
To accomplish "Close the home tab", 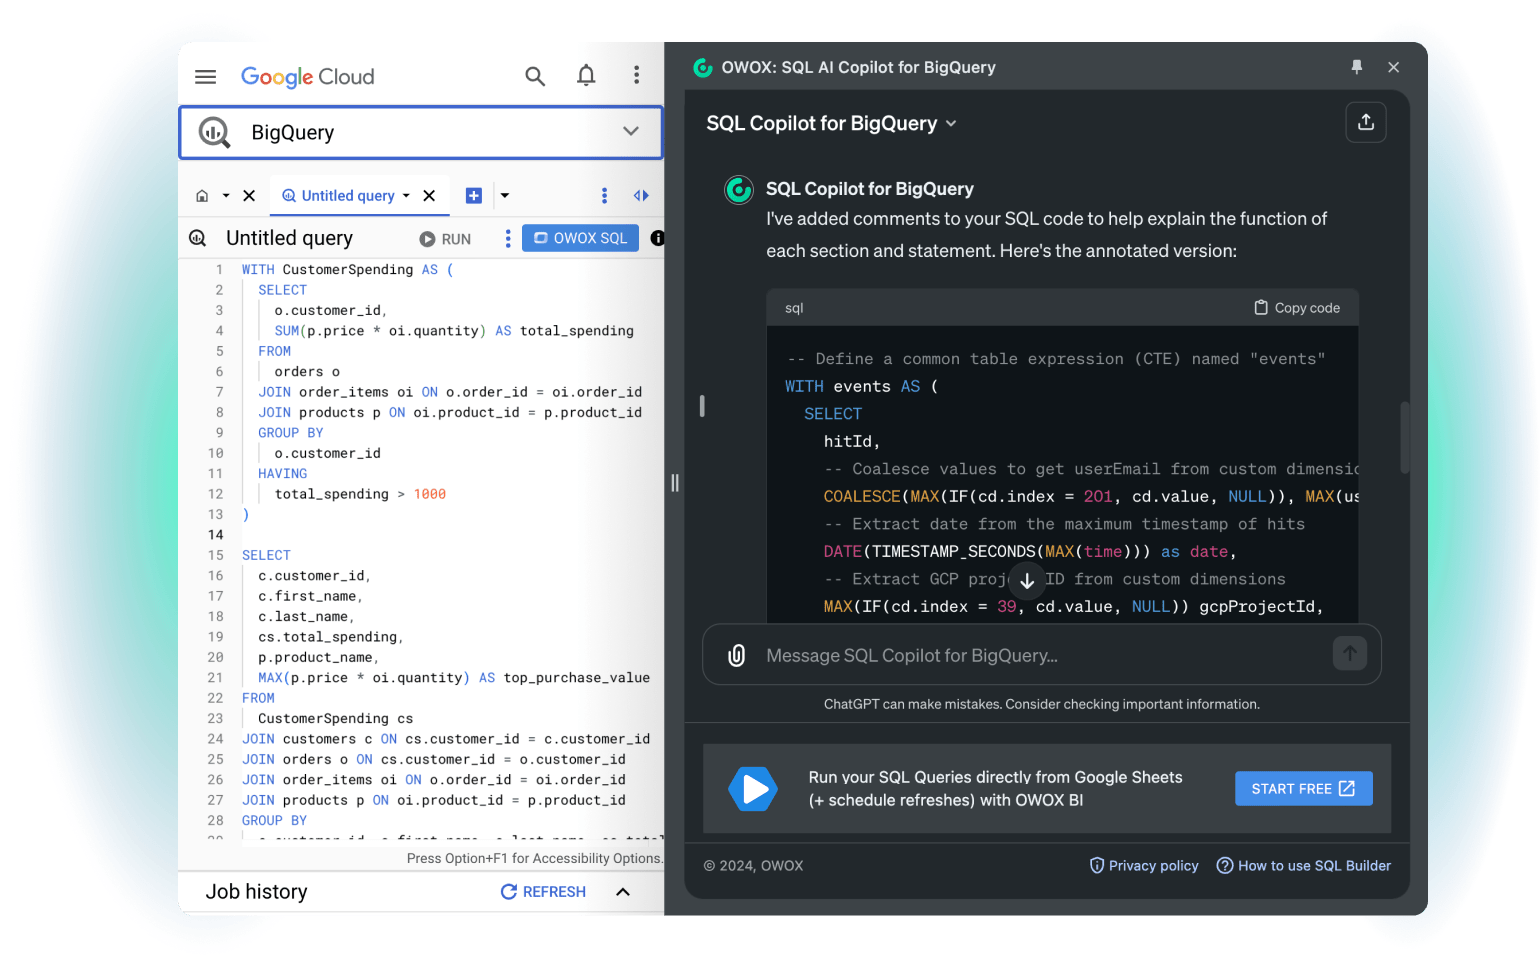I will [249, 196].
